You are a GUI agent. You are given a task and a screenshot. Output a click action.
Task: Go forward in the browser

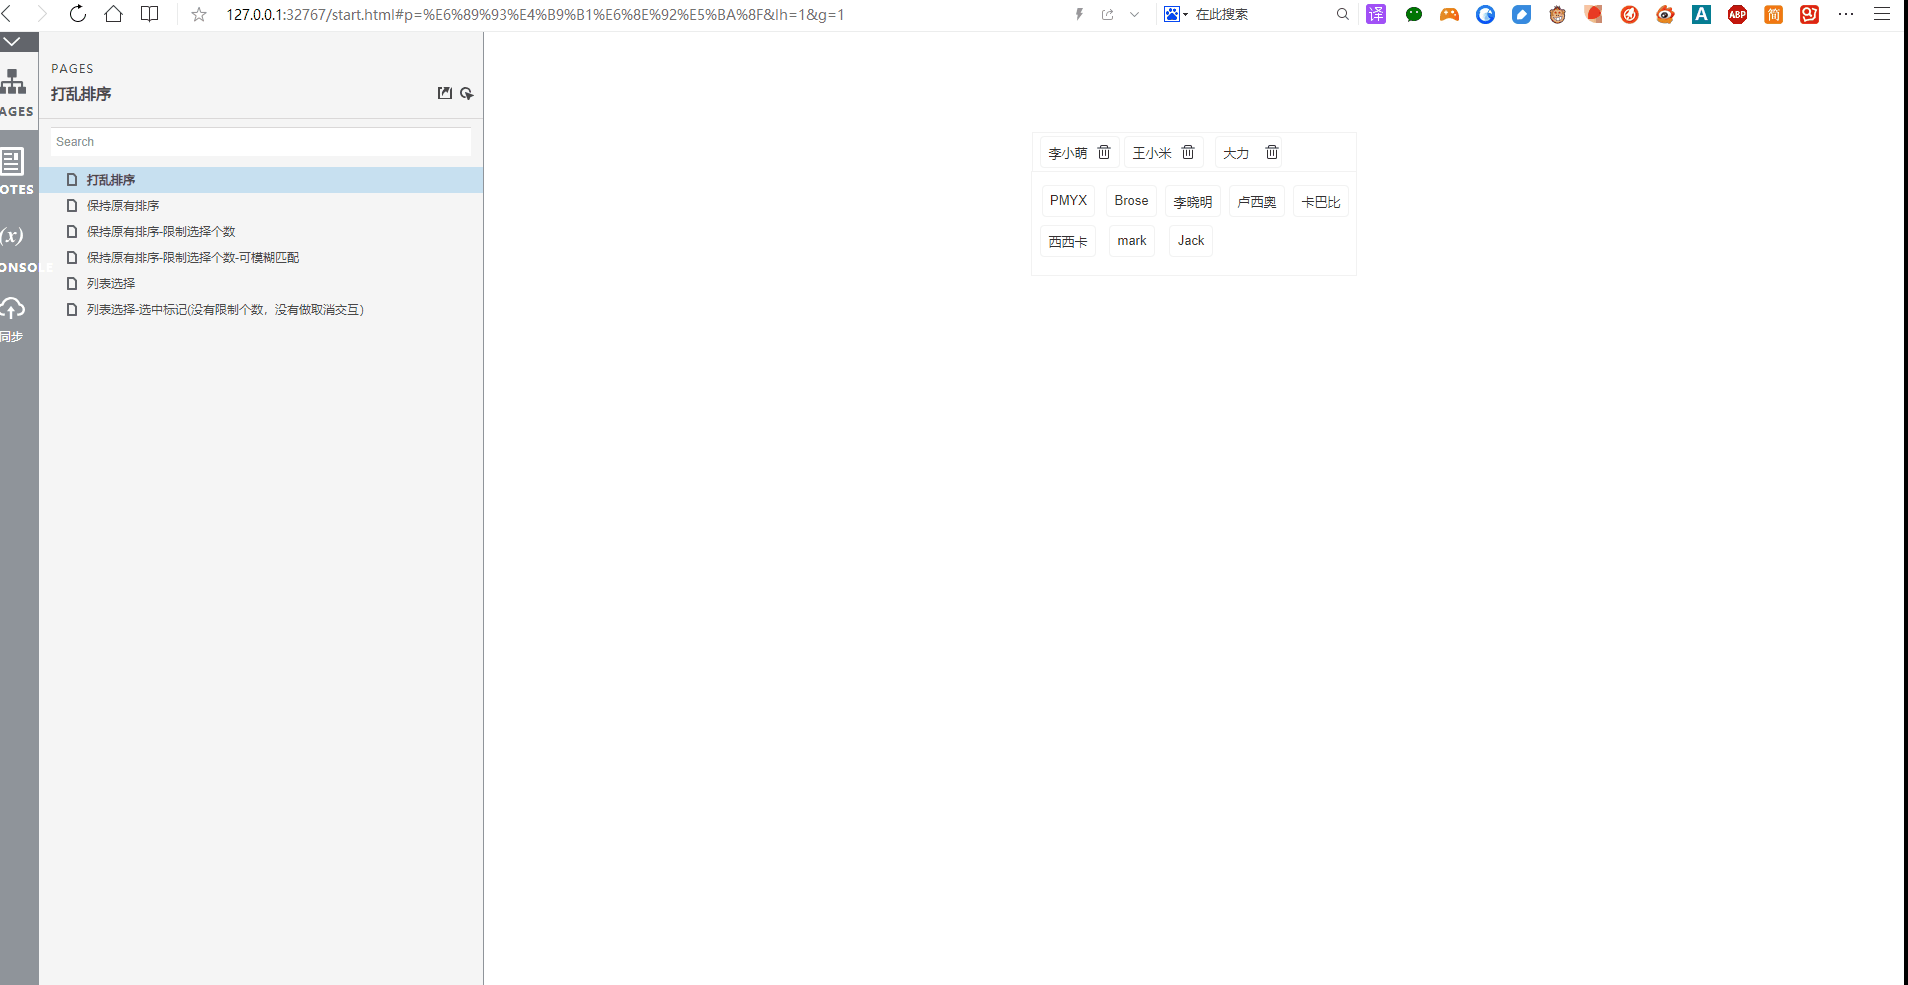[x=42, y=14]
